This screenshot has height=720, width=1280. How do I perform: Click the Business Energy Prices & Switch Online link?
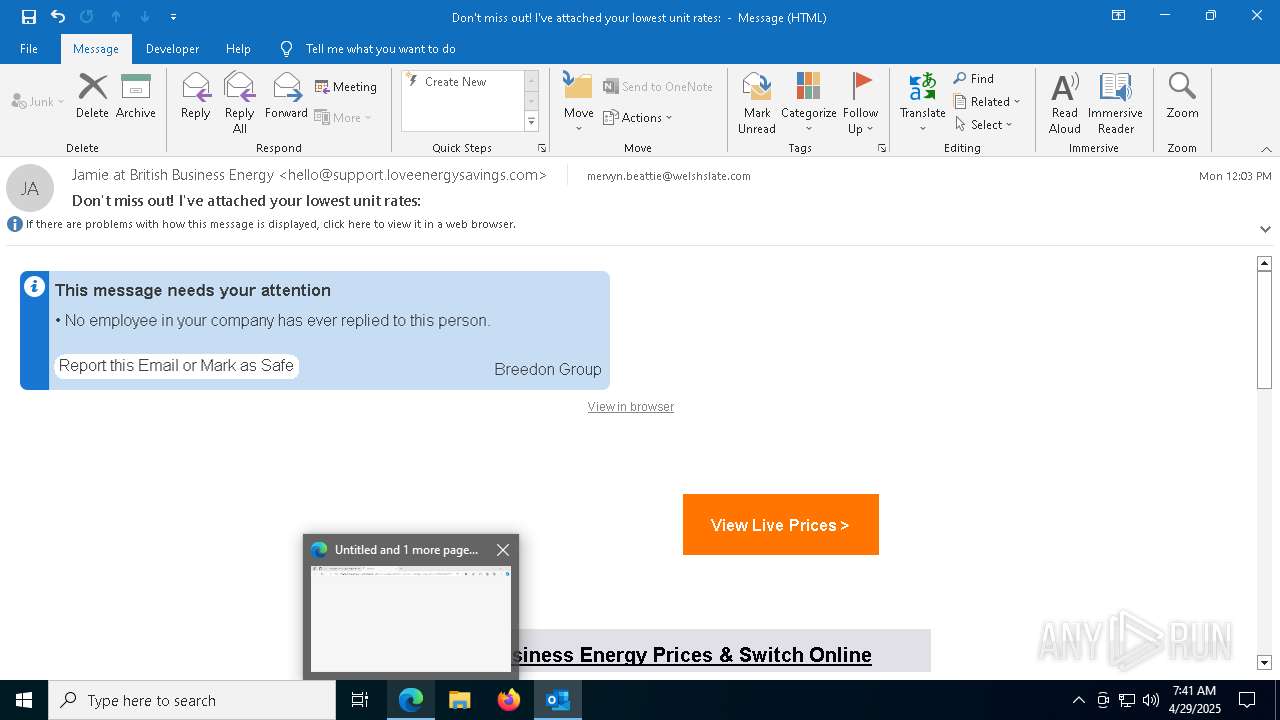pyautogui.click(x=691, y=655)
